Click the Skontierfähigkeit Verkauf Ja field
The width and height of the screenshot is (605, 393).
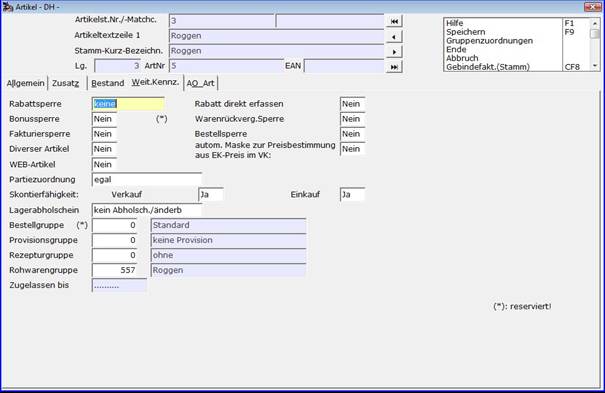point(211,194)
